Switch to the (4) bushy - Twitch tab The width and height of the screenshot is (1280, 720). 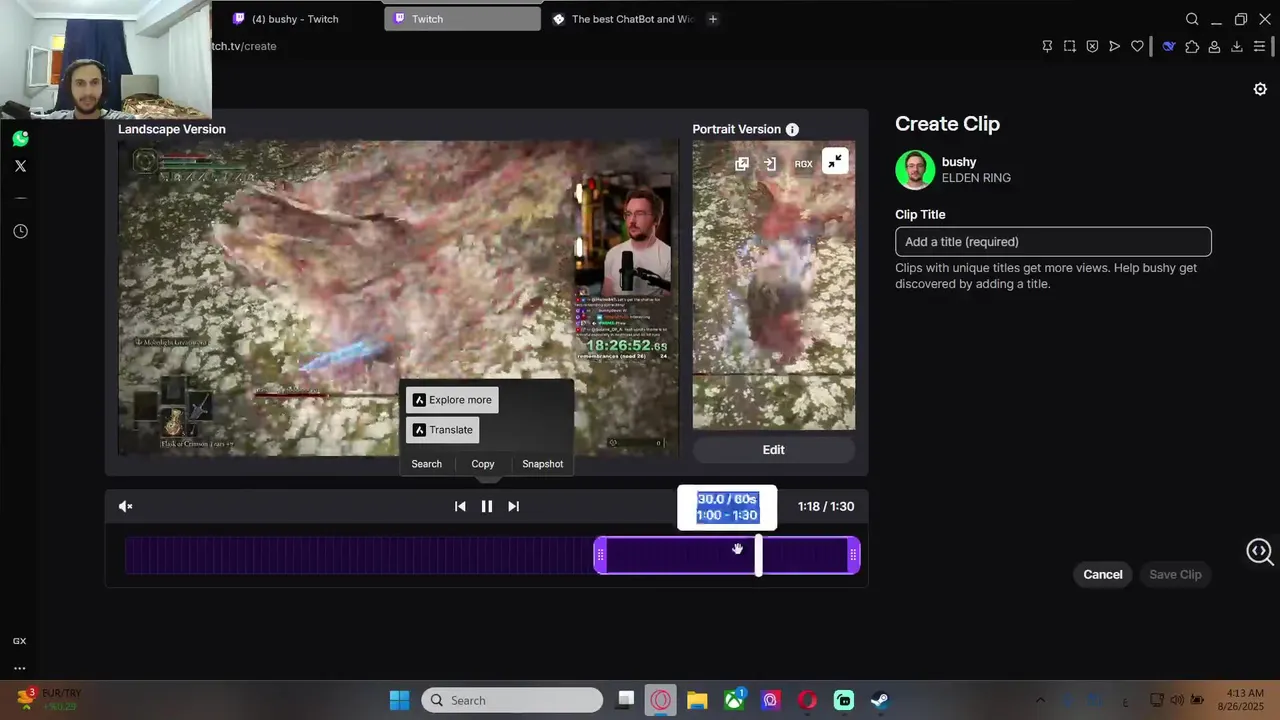(295, 19)
